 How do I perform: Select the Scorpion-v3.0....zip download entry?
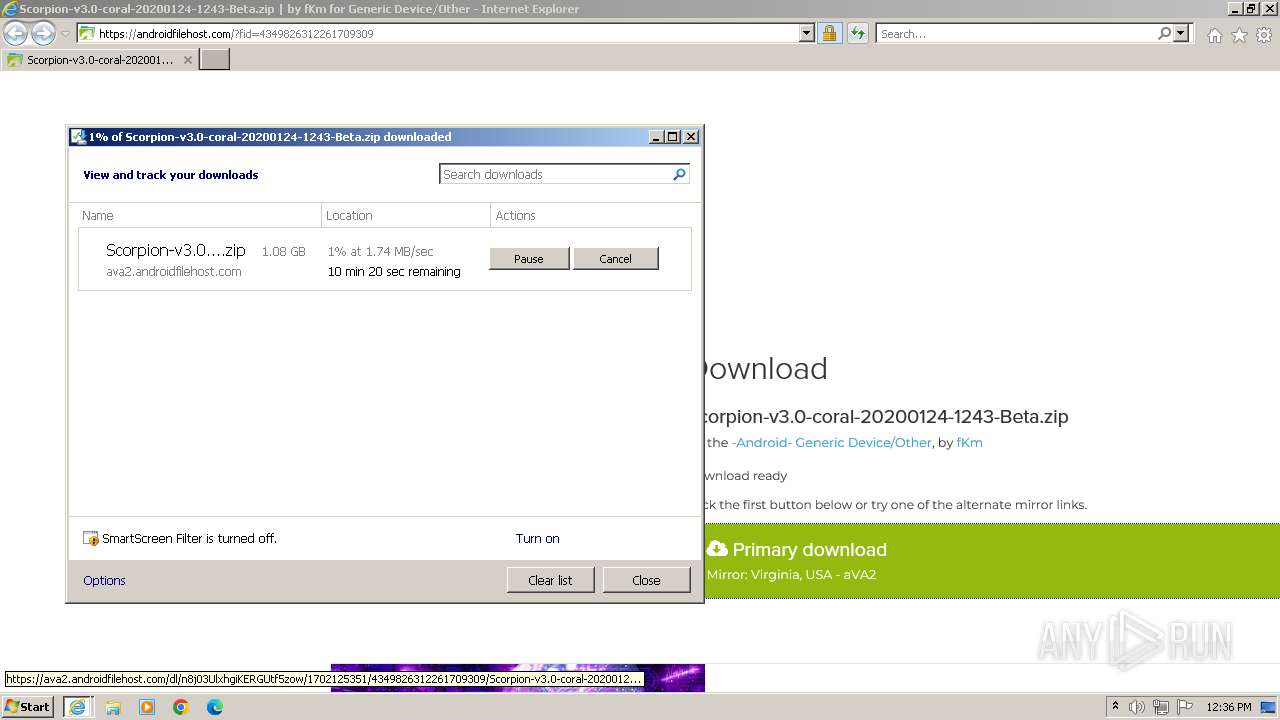(x=385, y=259)
